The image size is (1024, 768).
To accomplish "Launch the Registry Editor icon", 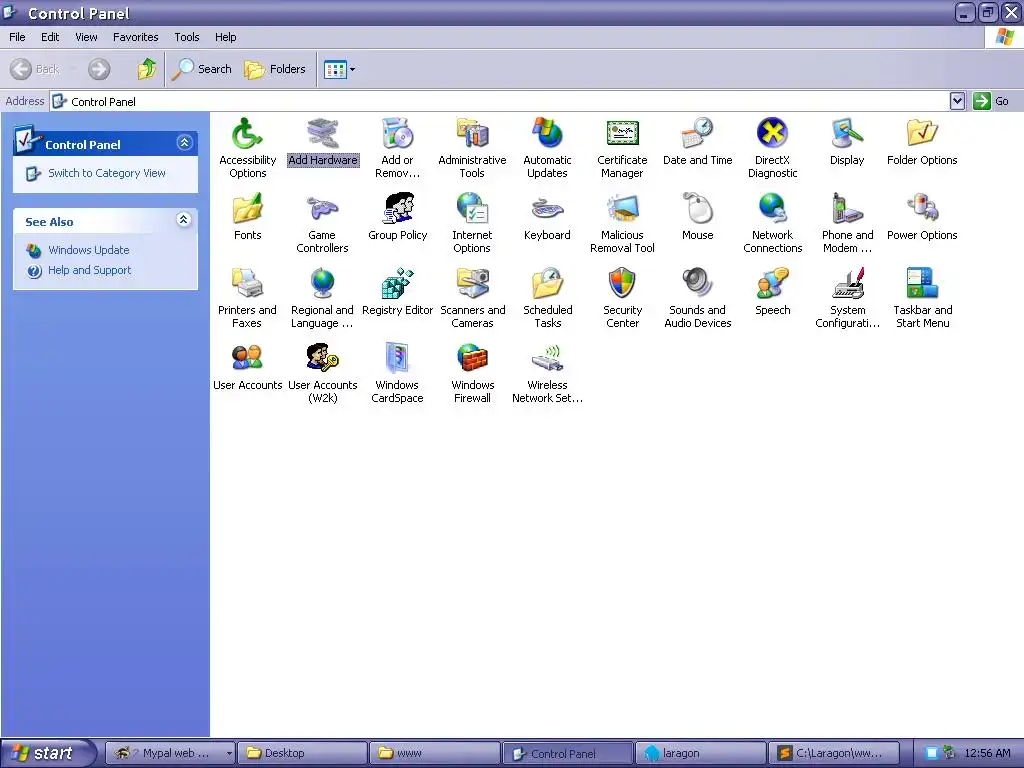I will (397, 284).
